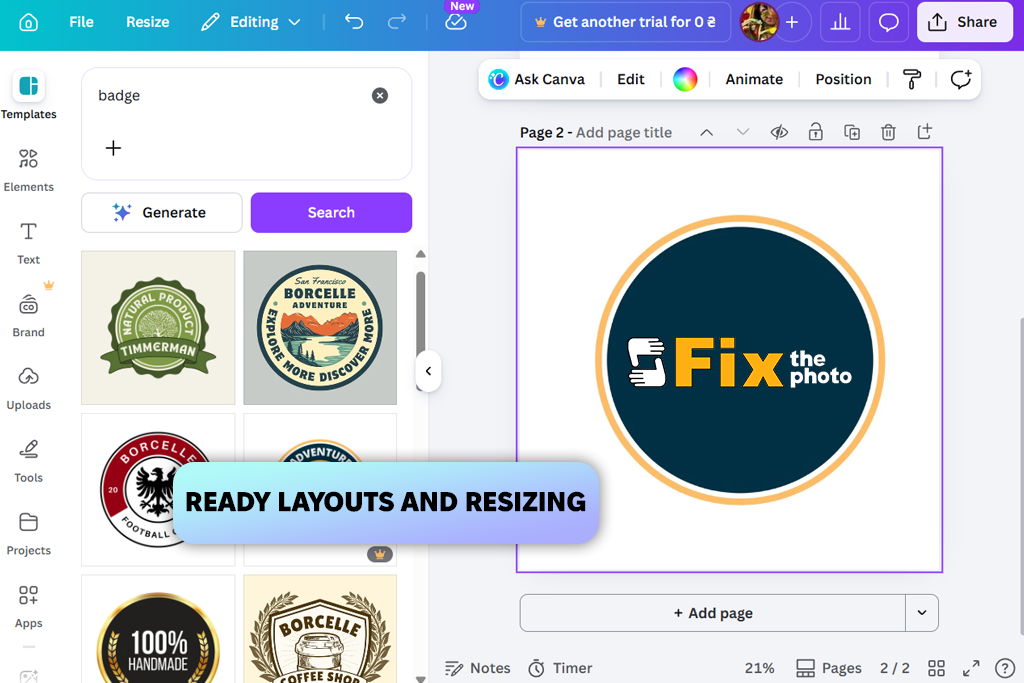Click Edit in the toolbar
The image size is (1024, 683).
click(631, 80)
